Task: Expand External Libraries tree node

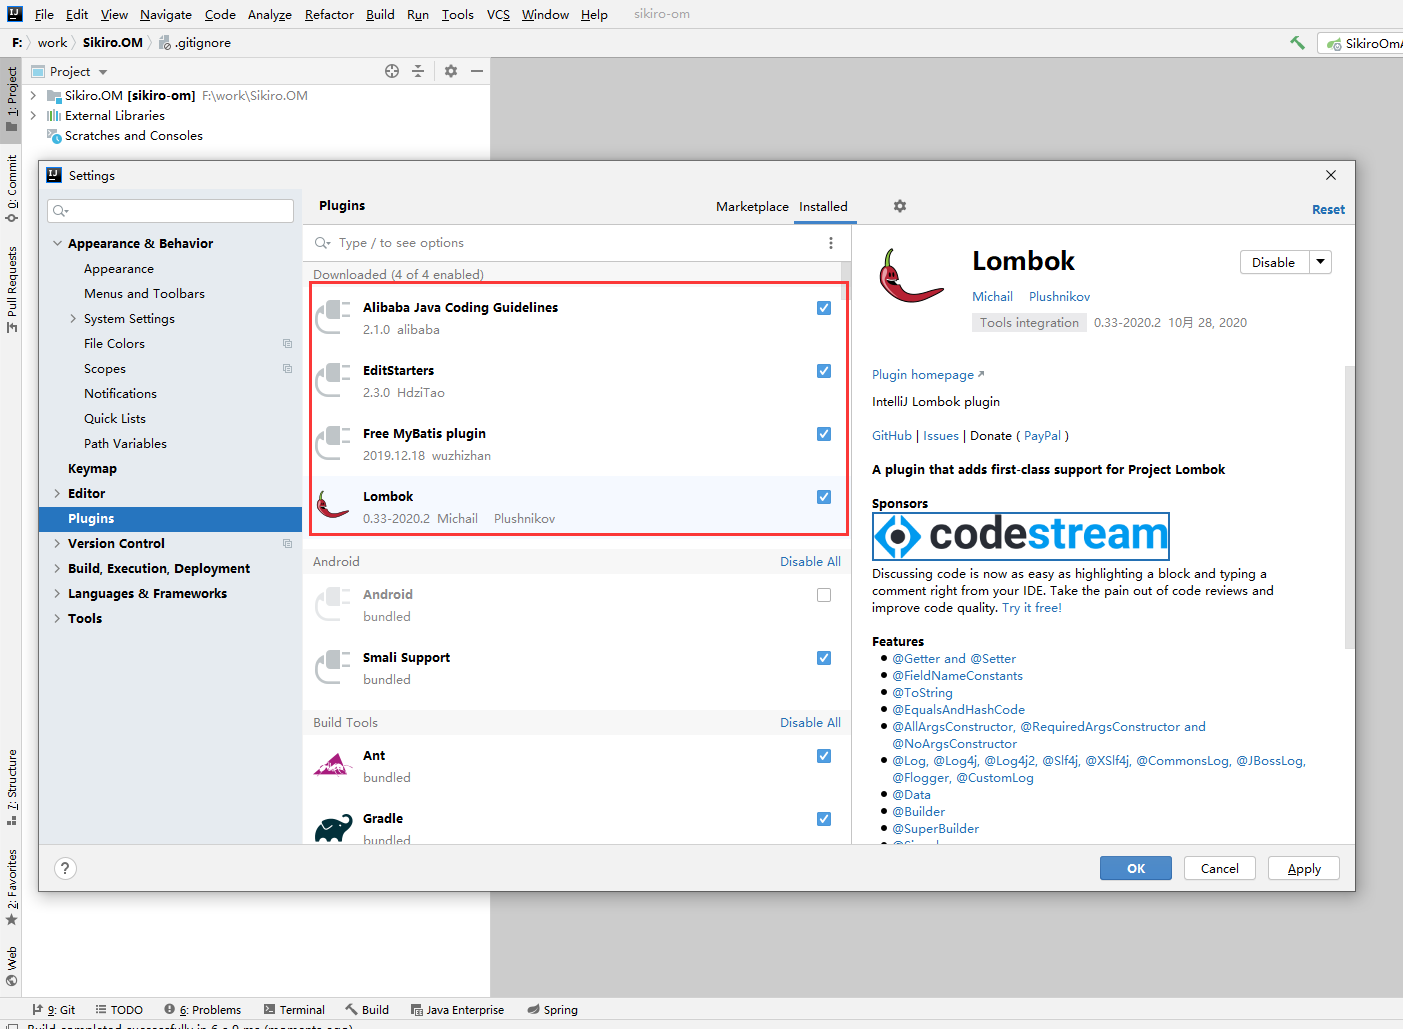Action: (33, 115)
